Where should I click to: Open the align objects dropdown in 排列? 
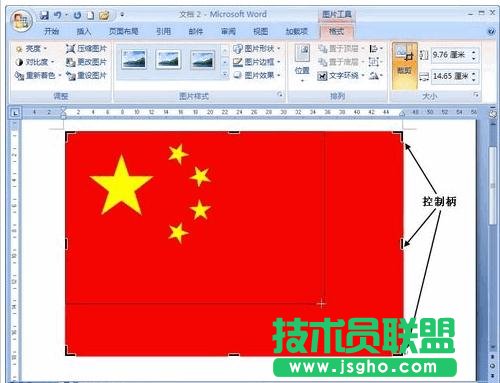pyautogui.click(x=376, y=49)
